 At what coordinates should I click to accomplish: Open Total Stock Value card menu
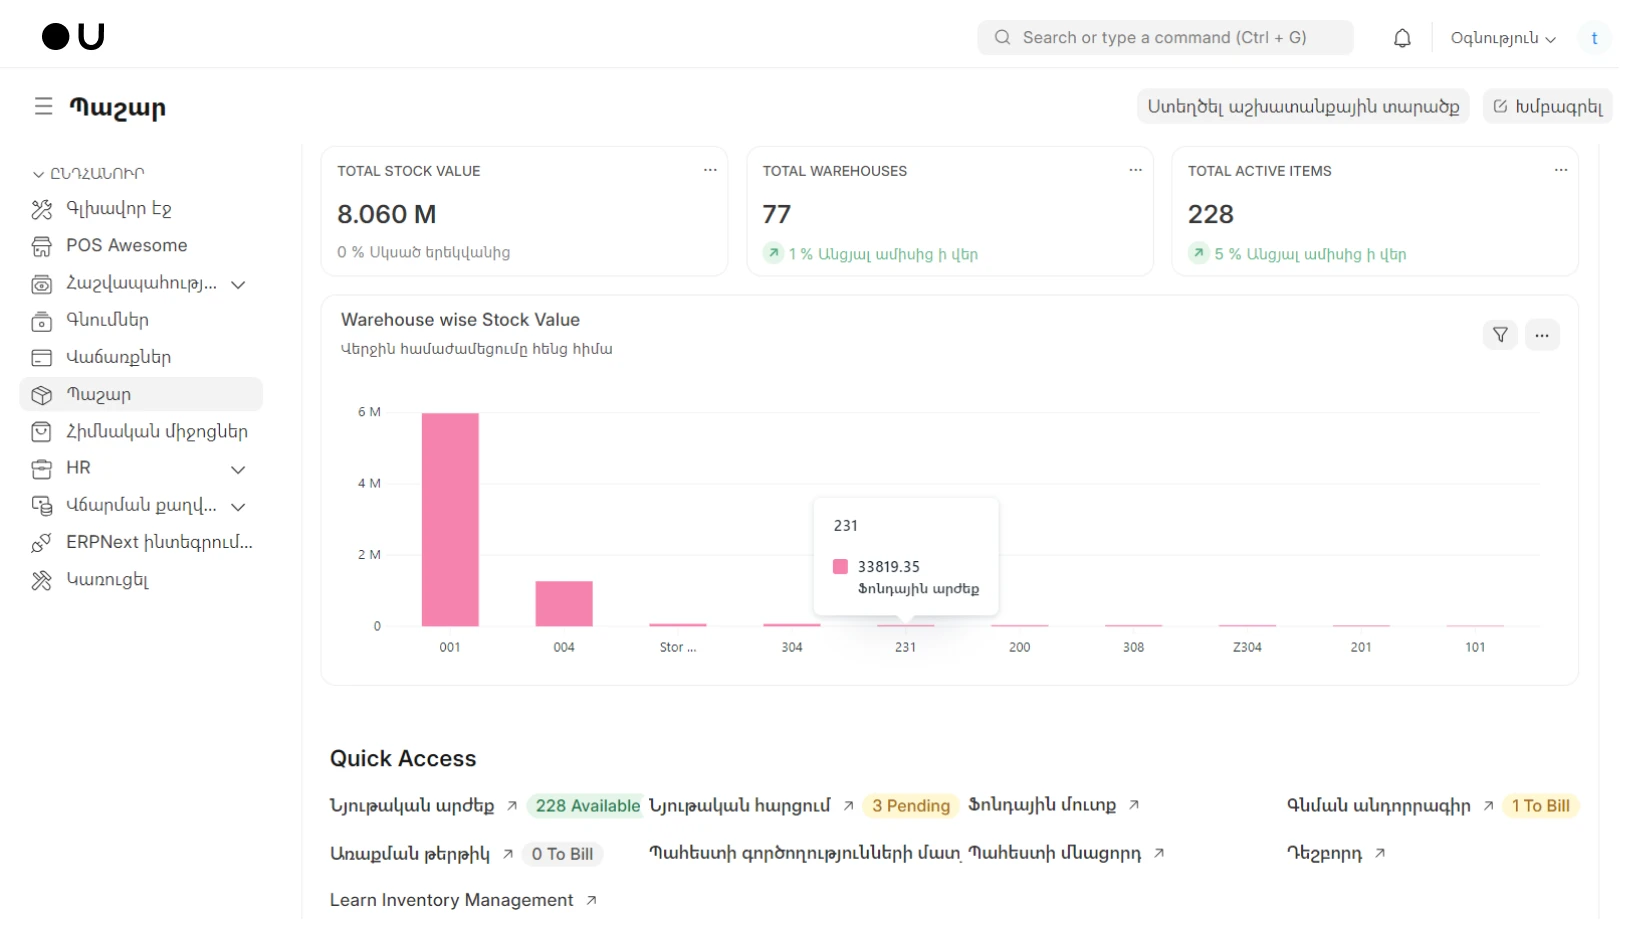pyautogui.click(x=710, y=170)
